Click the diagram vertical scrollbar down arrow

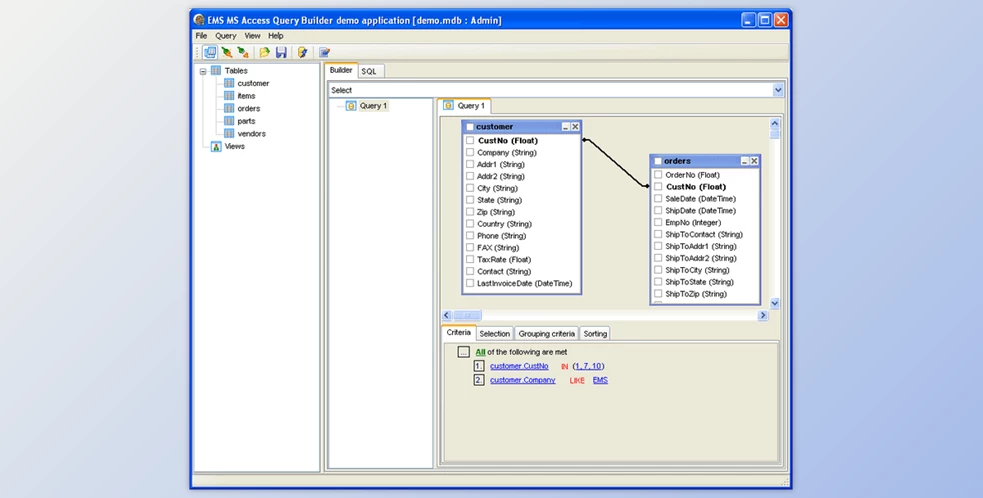pyautogui.click(x=774, y=304)
